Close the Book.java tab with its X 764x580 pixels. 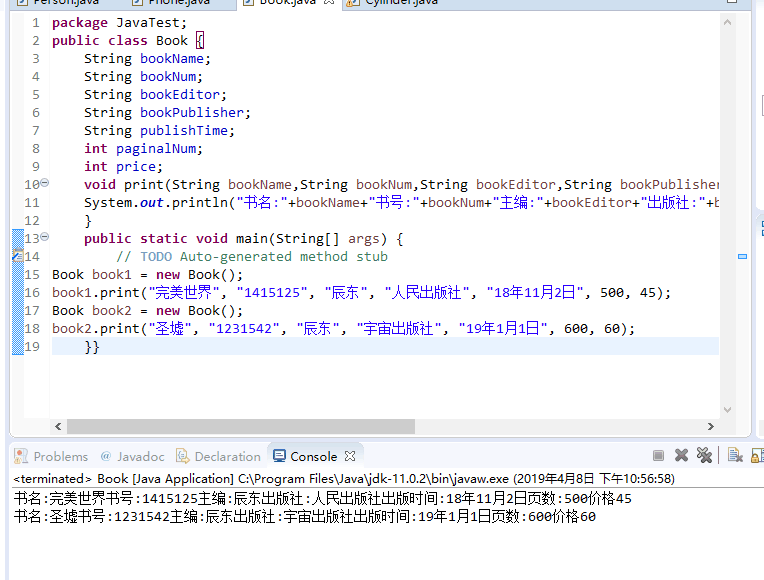point(329,2)
